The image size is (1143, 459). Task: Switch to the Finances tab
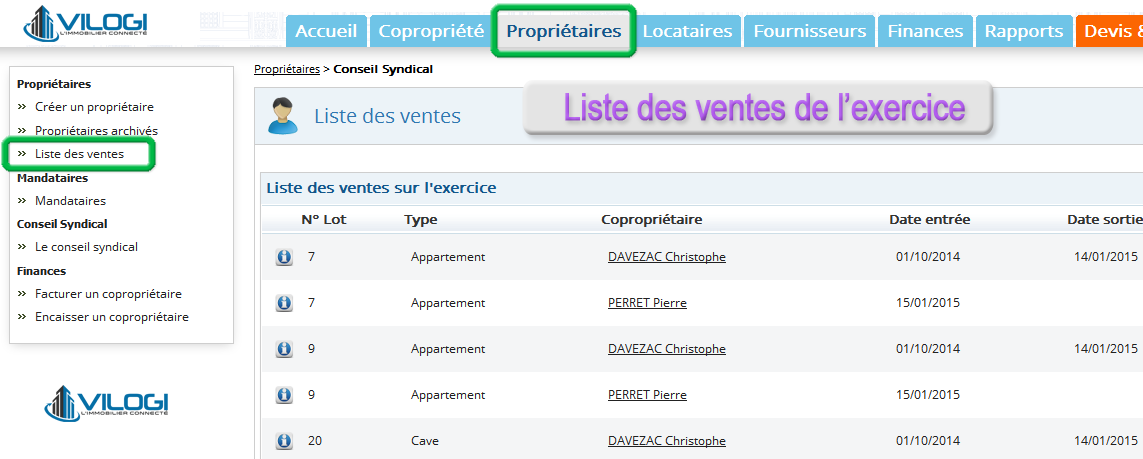click(926, 31)
